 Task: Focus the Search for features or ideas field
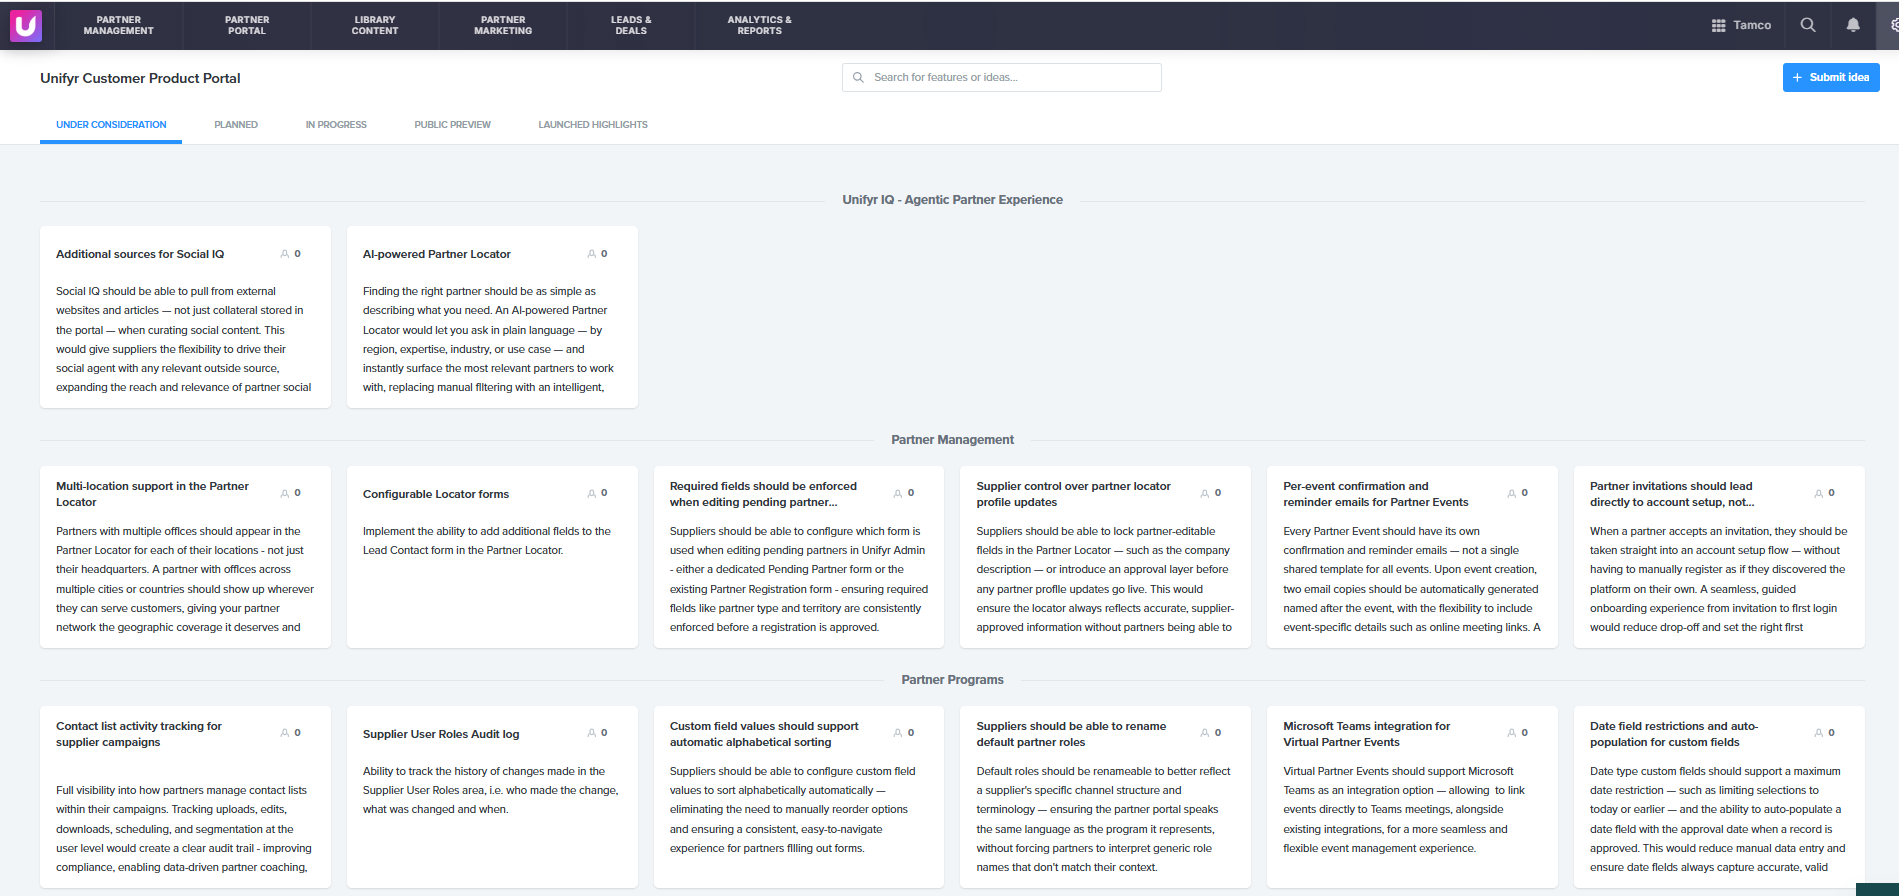click(1002, 77)
